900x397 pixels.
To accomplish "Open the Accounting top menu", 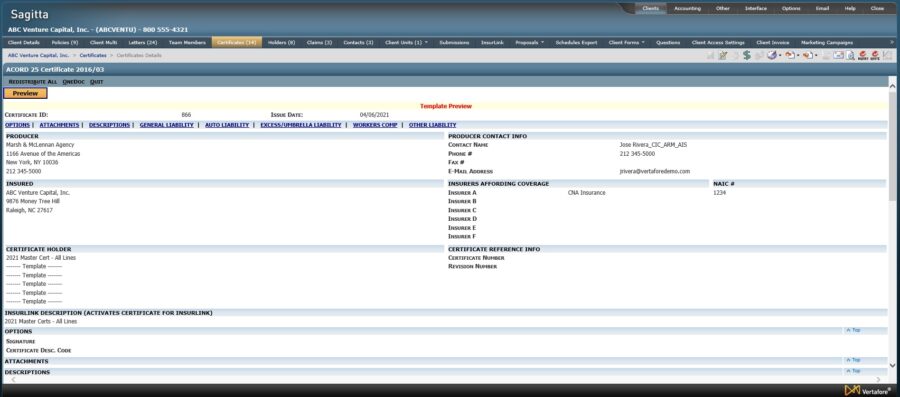I will [x=687, y=9].
